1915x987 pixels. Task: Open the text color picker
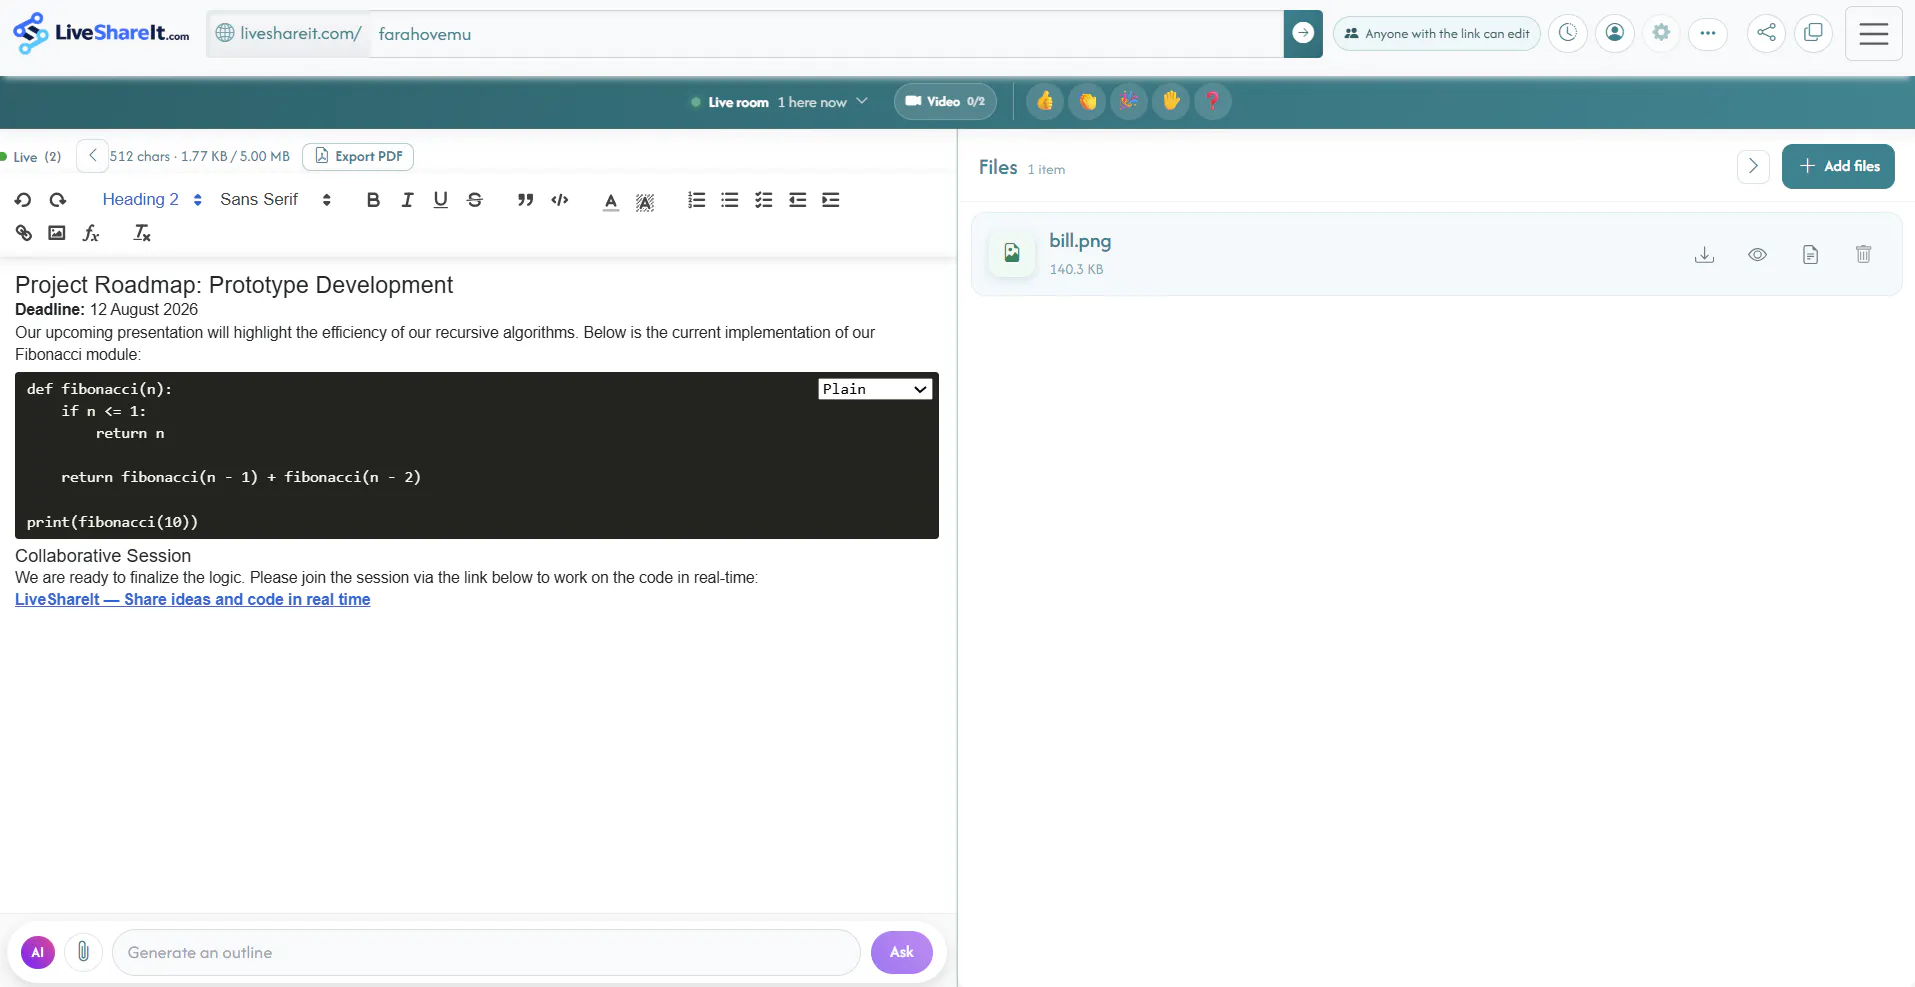click(x=611, y=201)
